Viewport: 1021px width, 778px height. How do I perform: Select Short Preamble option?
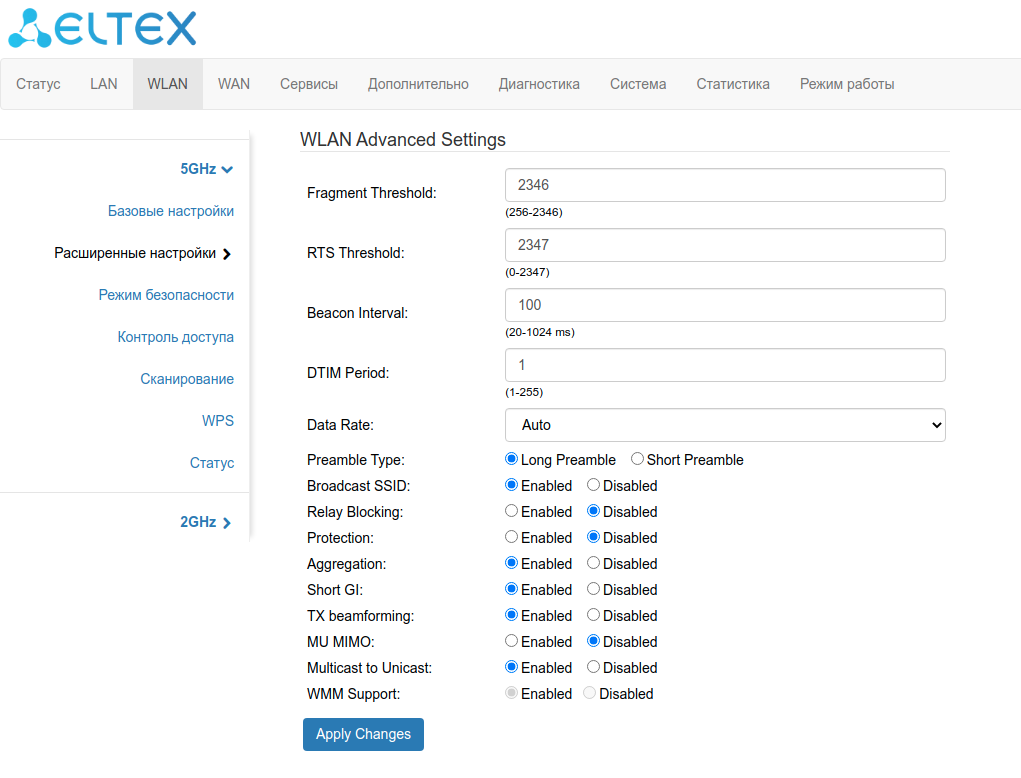pyautogui.click(x=638, y=460)
